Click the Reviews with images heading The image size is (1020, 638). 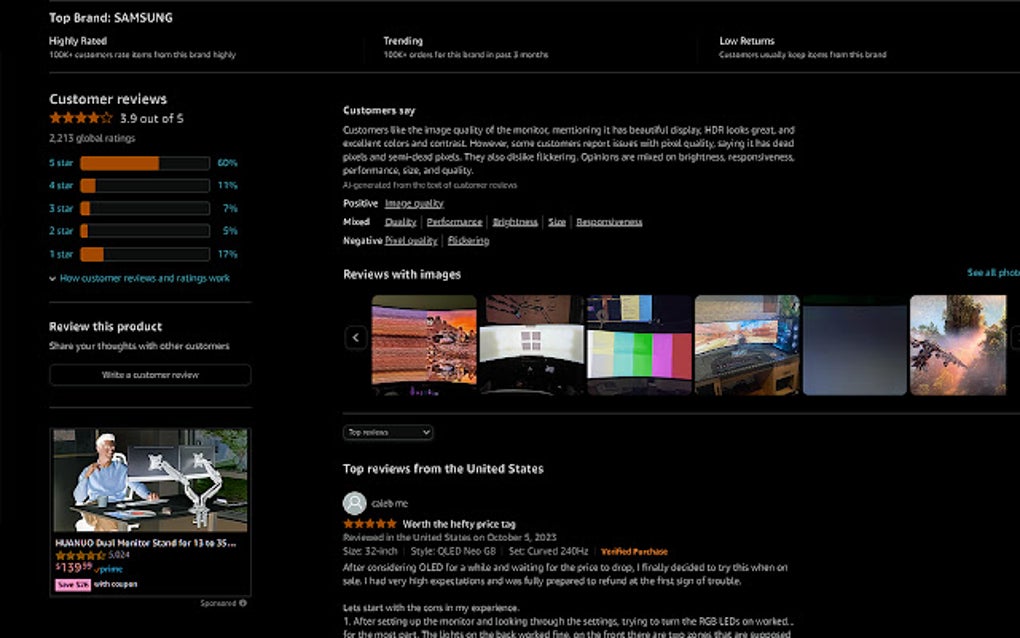click(x=402, y=274)
